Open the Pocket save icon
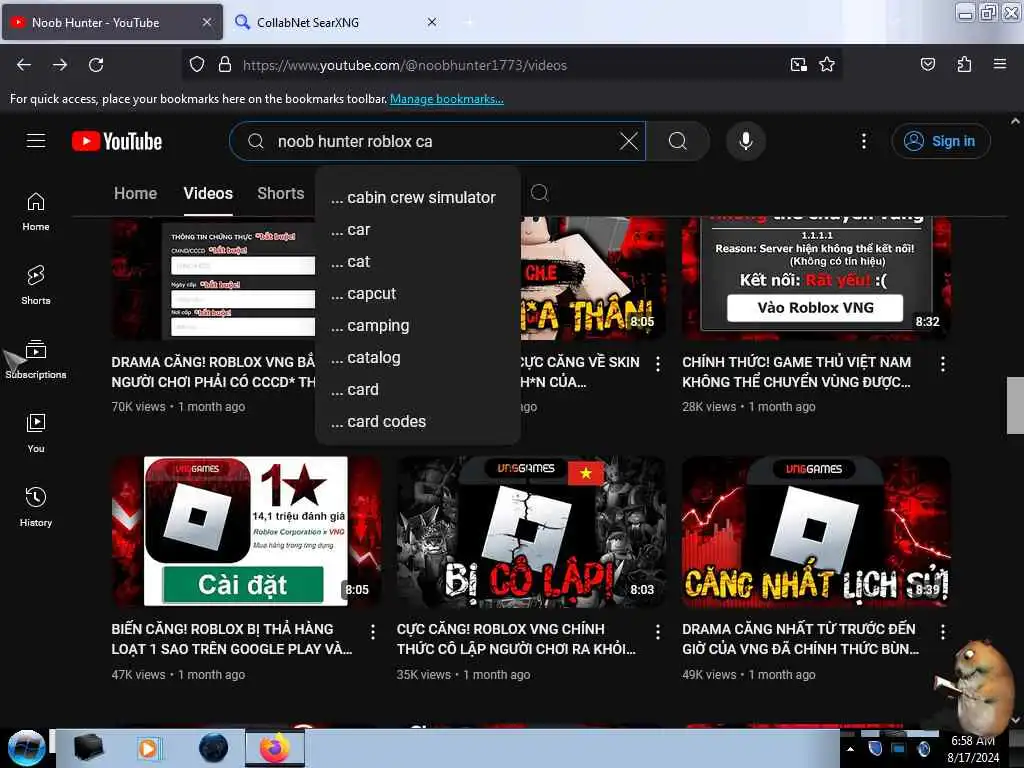The image size is (1024, 768). [x=927, y=65]
